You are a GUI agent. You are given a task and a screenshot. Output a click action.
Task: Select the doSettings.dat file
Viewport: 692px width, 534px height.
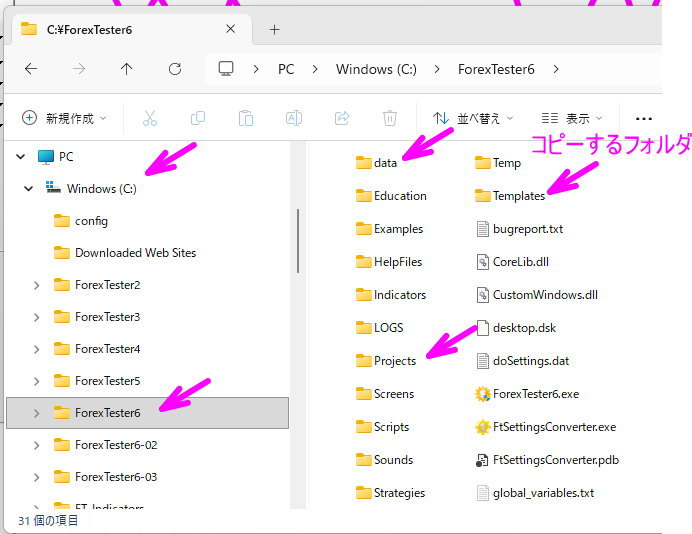[x=523, y=361]
